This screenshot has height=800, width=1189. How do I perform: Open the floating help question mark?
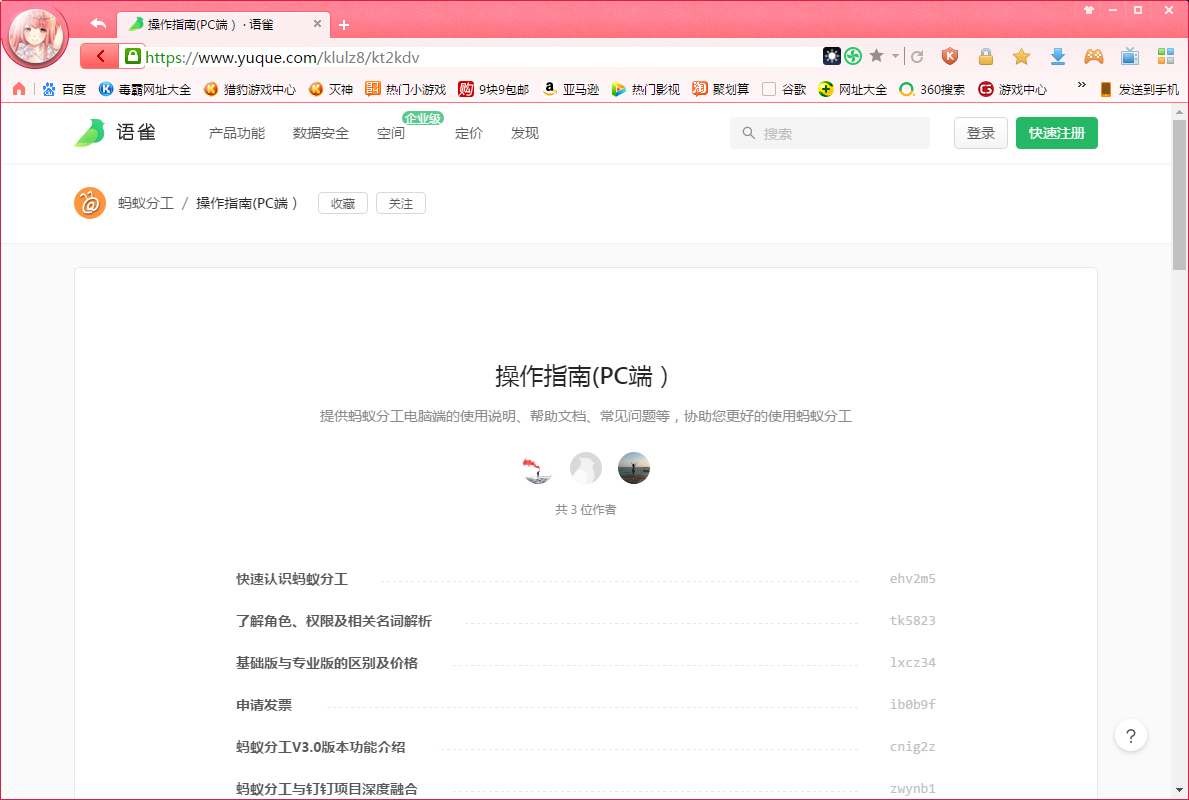tap(1131, 735)
